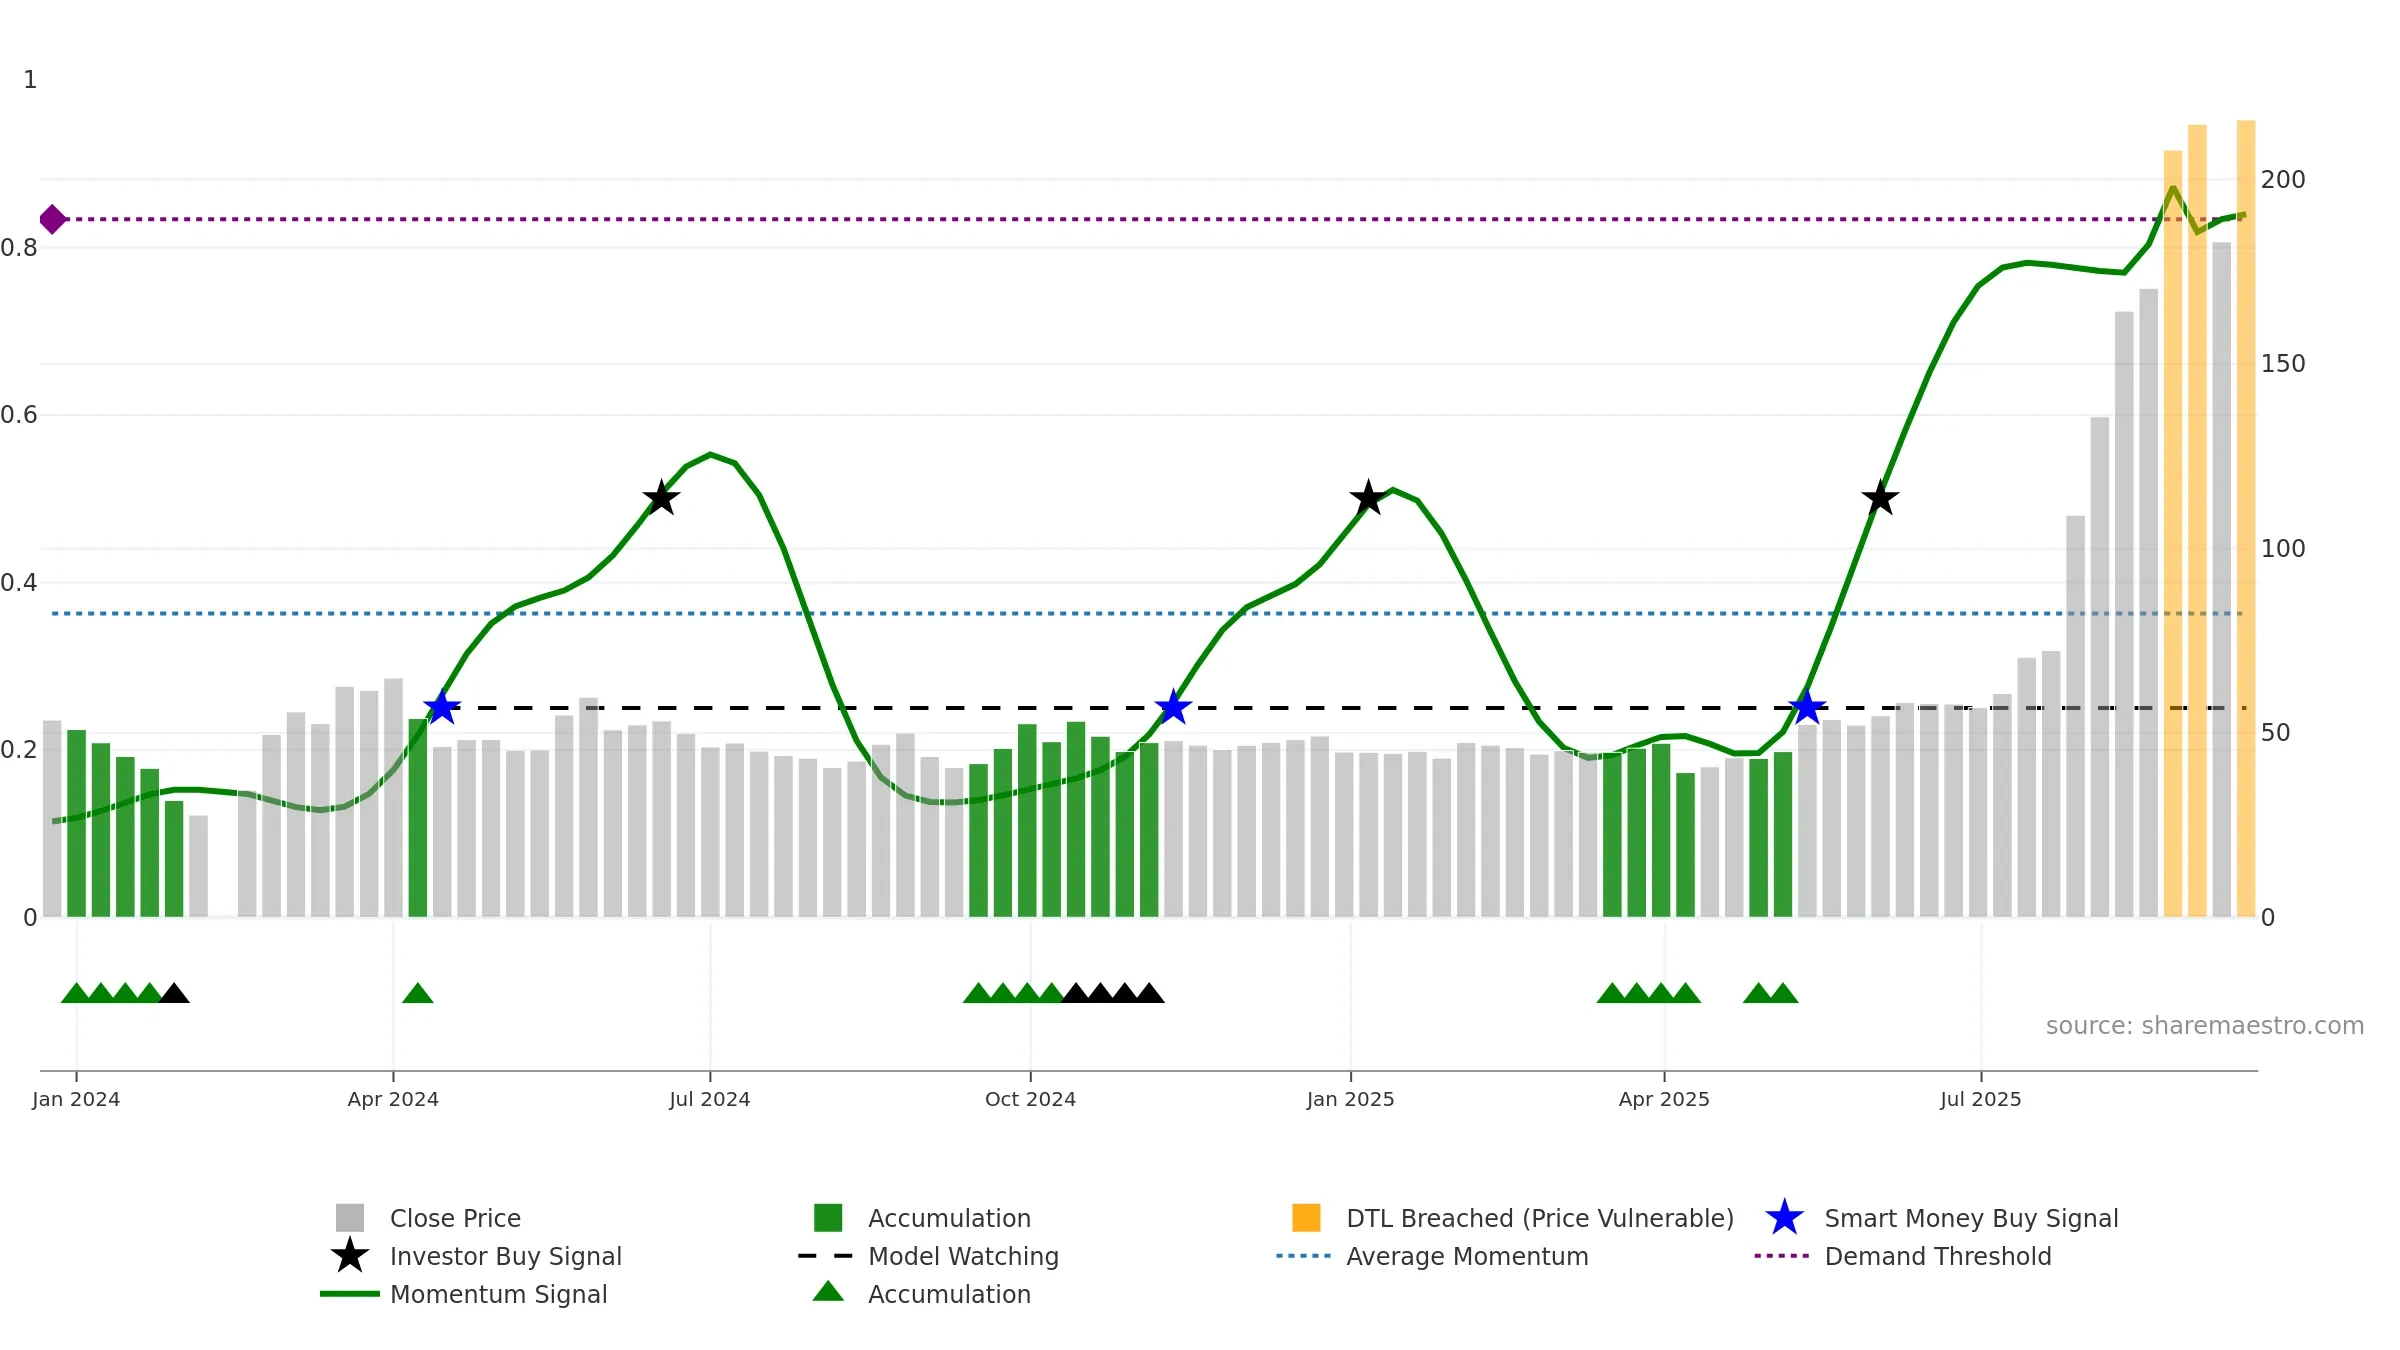The width and height of the screenshot is (2400, 1350).
Task: Click the Apr 2025 axis label
Action: pos(1664,1099)
